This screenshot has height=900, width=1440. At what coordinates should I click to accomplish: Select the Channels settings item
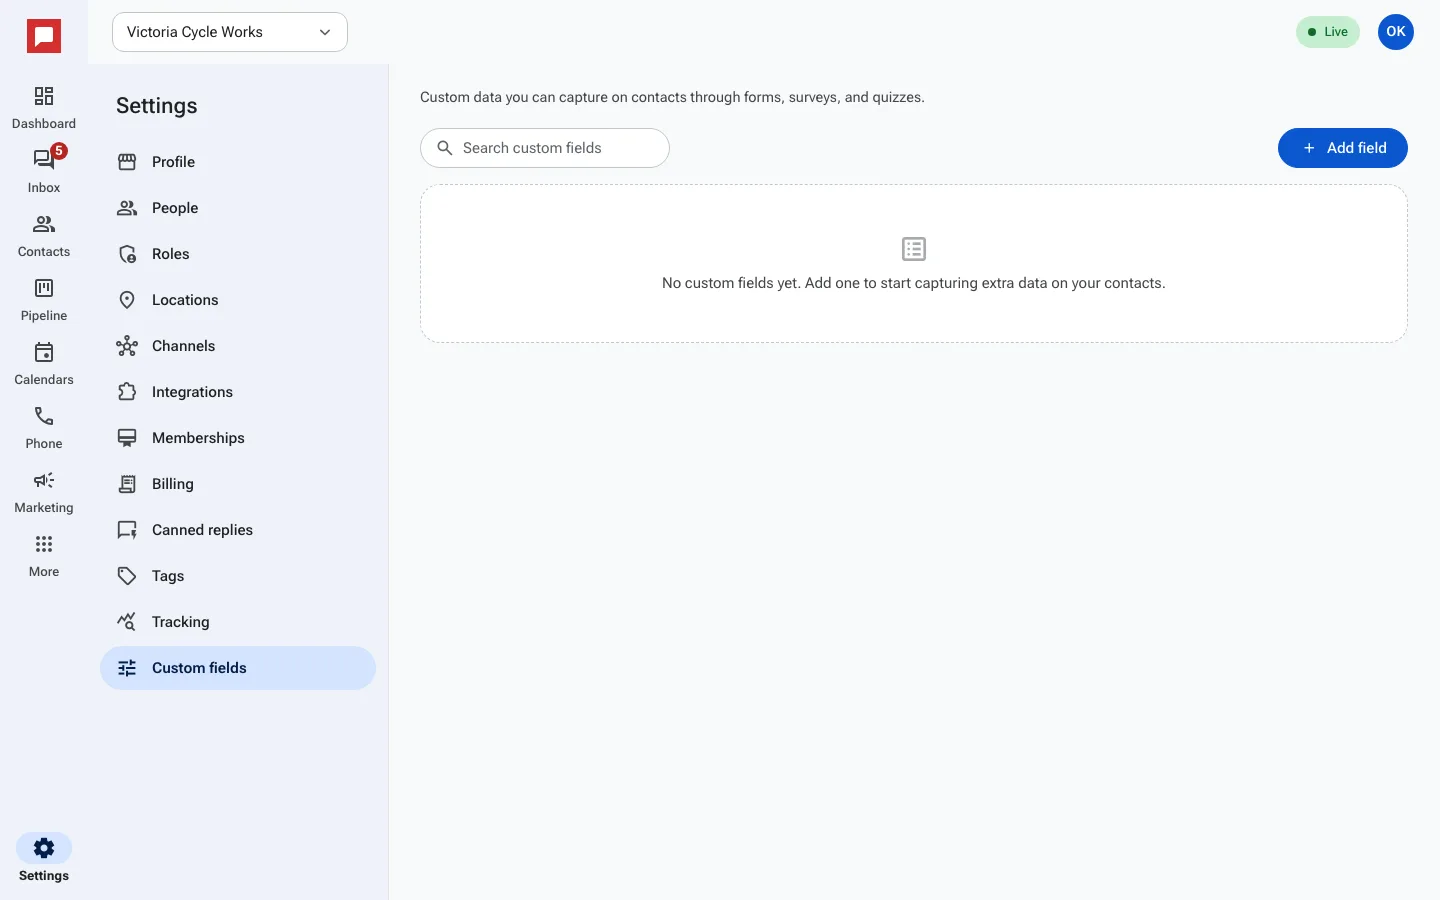tap(238, 346)
